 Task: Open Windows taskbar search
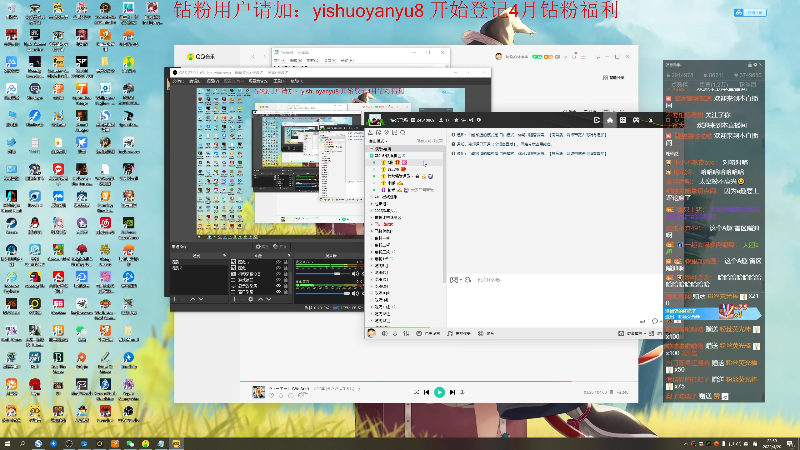(22, 444)
